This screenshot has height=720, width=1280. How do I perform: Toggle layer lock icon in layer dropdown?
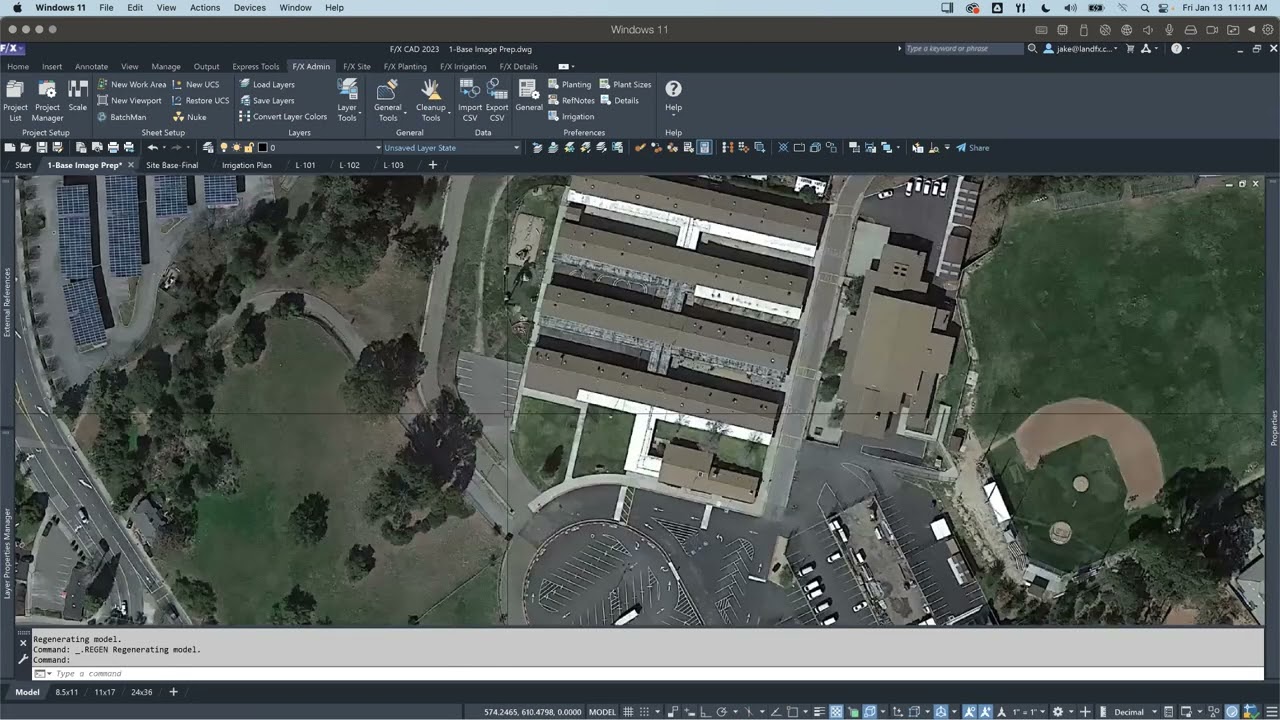248,148
